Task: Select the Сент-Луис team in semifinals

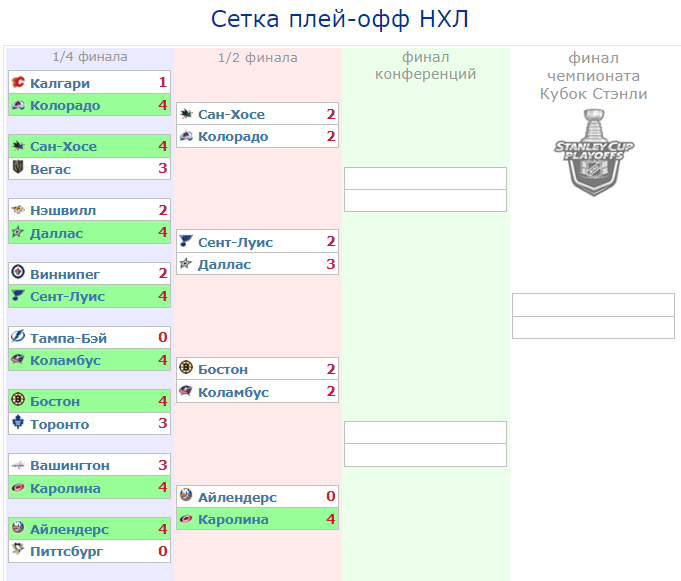Action: (235, 242)
